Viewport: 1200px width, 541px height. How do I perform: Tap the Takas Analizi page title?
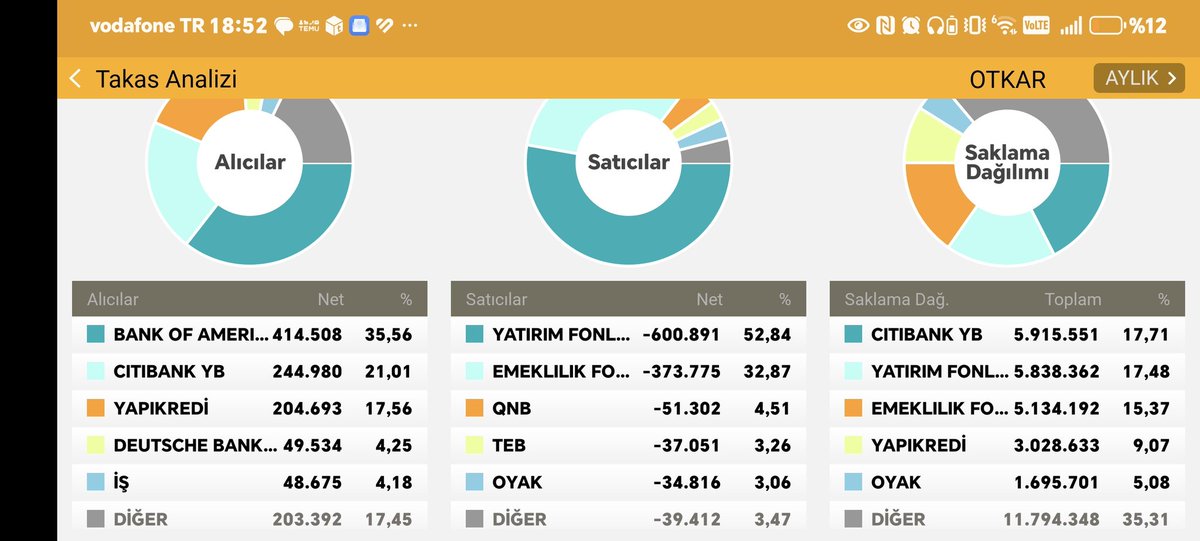pos(166,79)
